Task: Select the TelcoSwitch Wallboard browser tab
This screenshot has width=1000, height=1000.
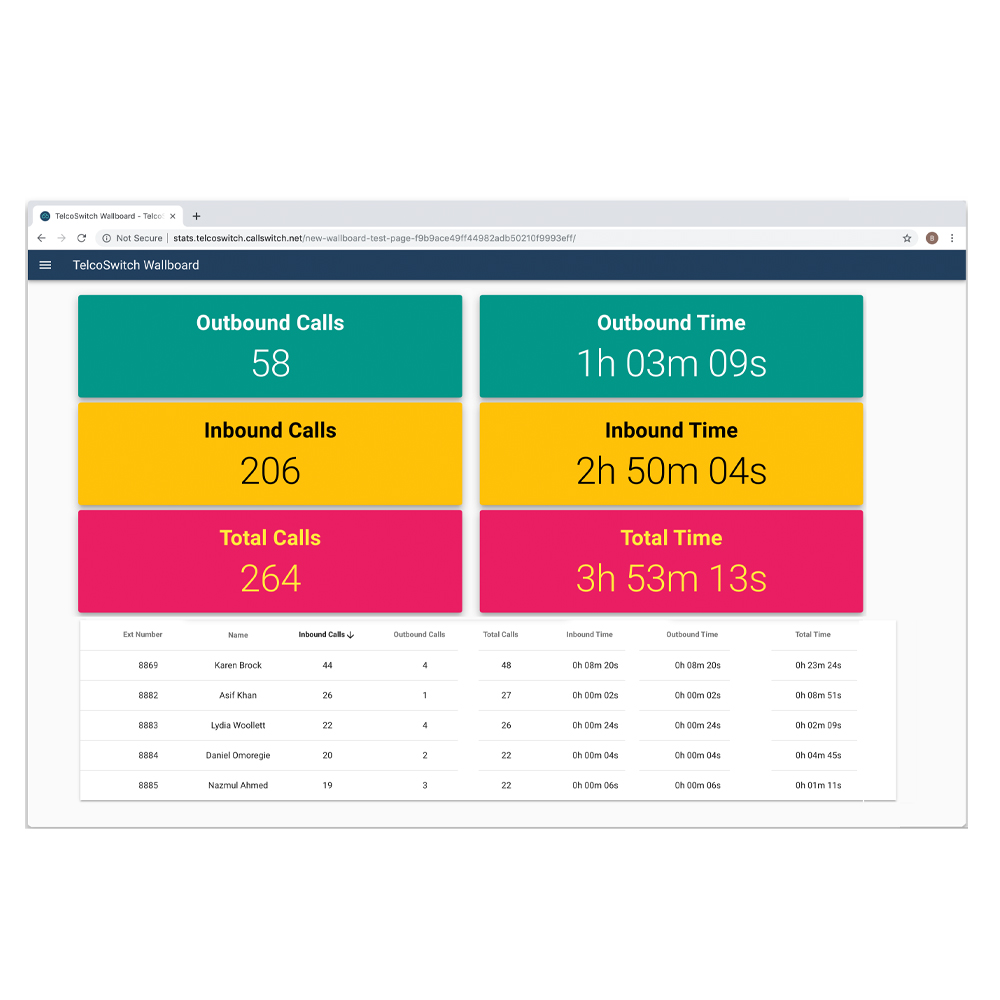Action: pyautogui.click(x=105, y=216)
